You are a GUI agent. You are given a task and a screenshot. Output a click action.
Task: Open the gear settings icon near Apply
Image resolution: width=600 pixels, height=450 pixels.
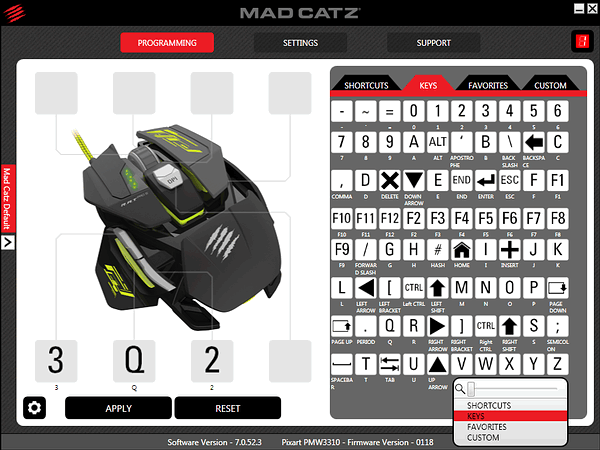(x=34, y=408)
